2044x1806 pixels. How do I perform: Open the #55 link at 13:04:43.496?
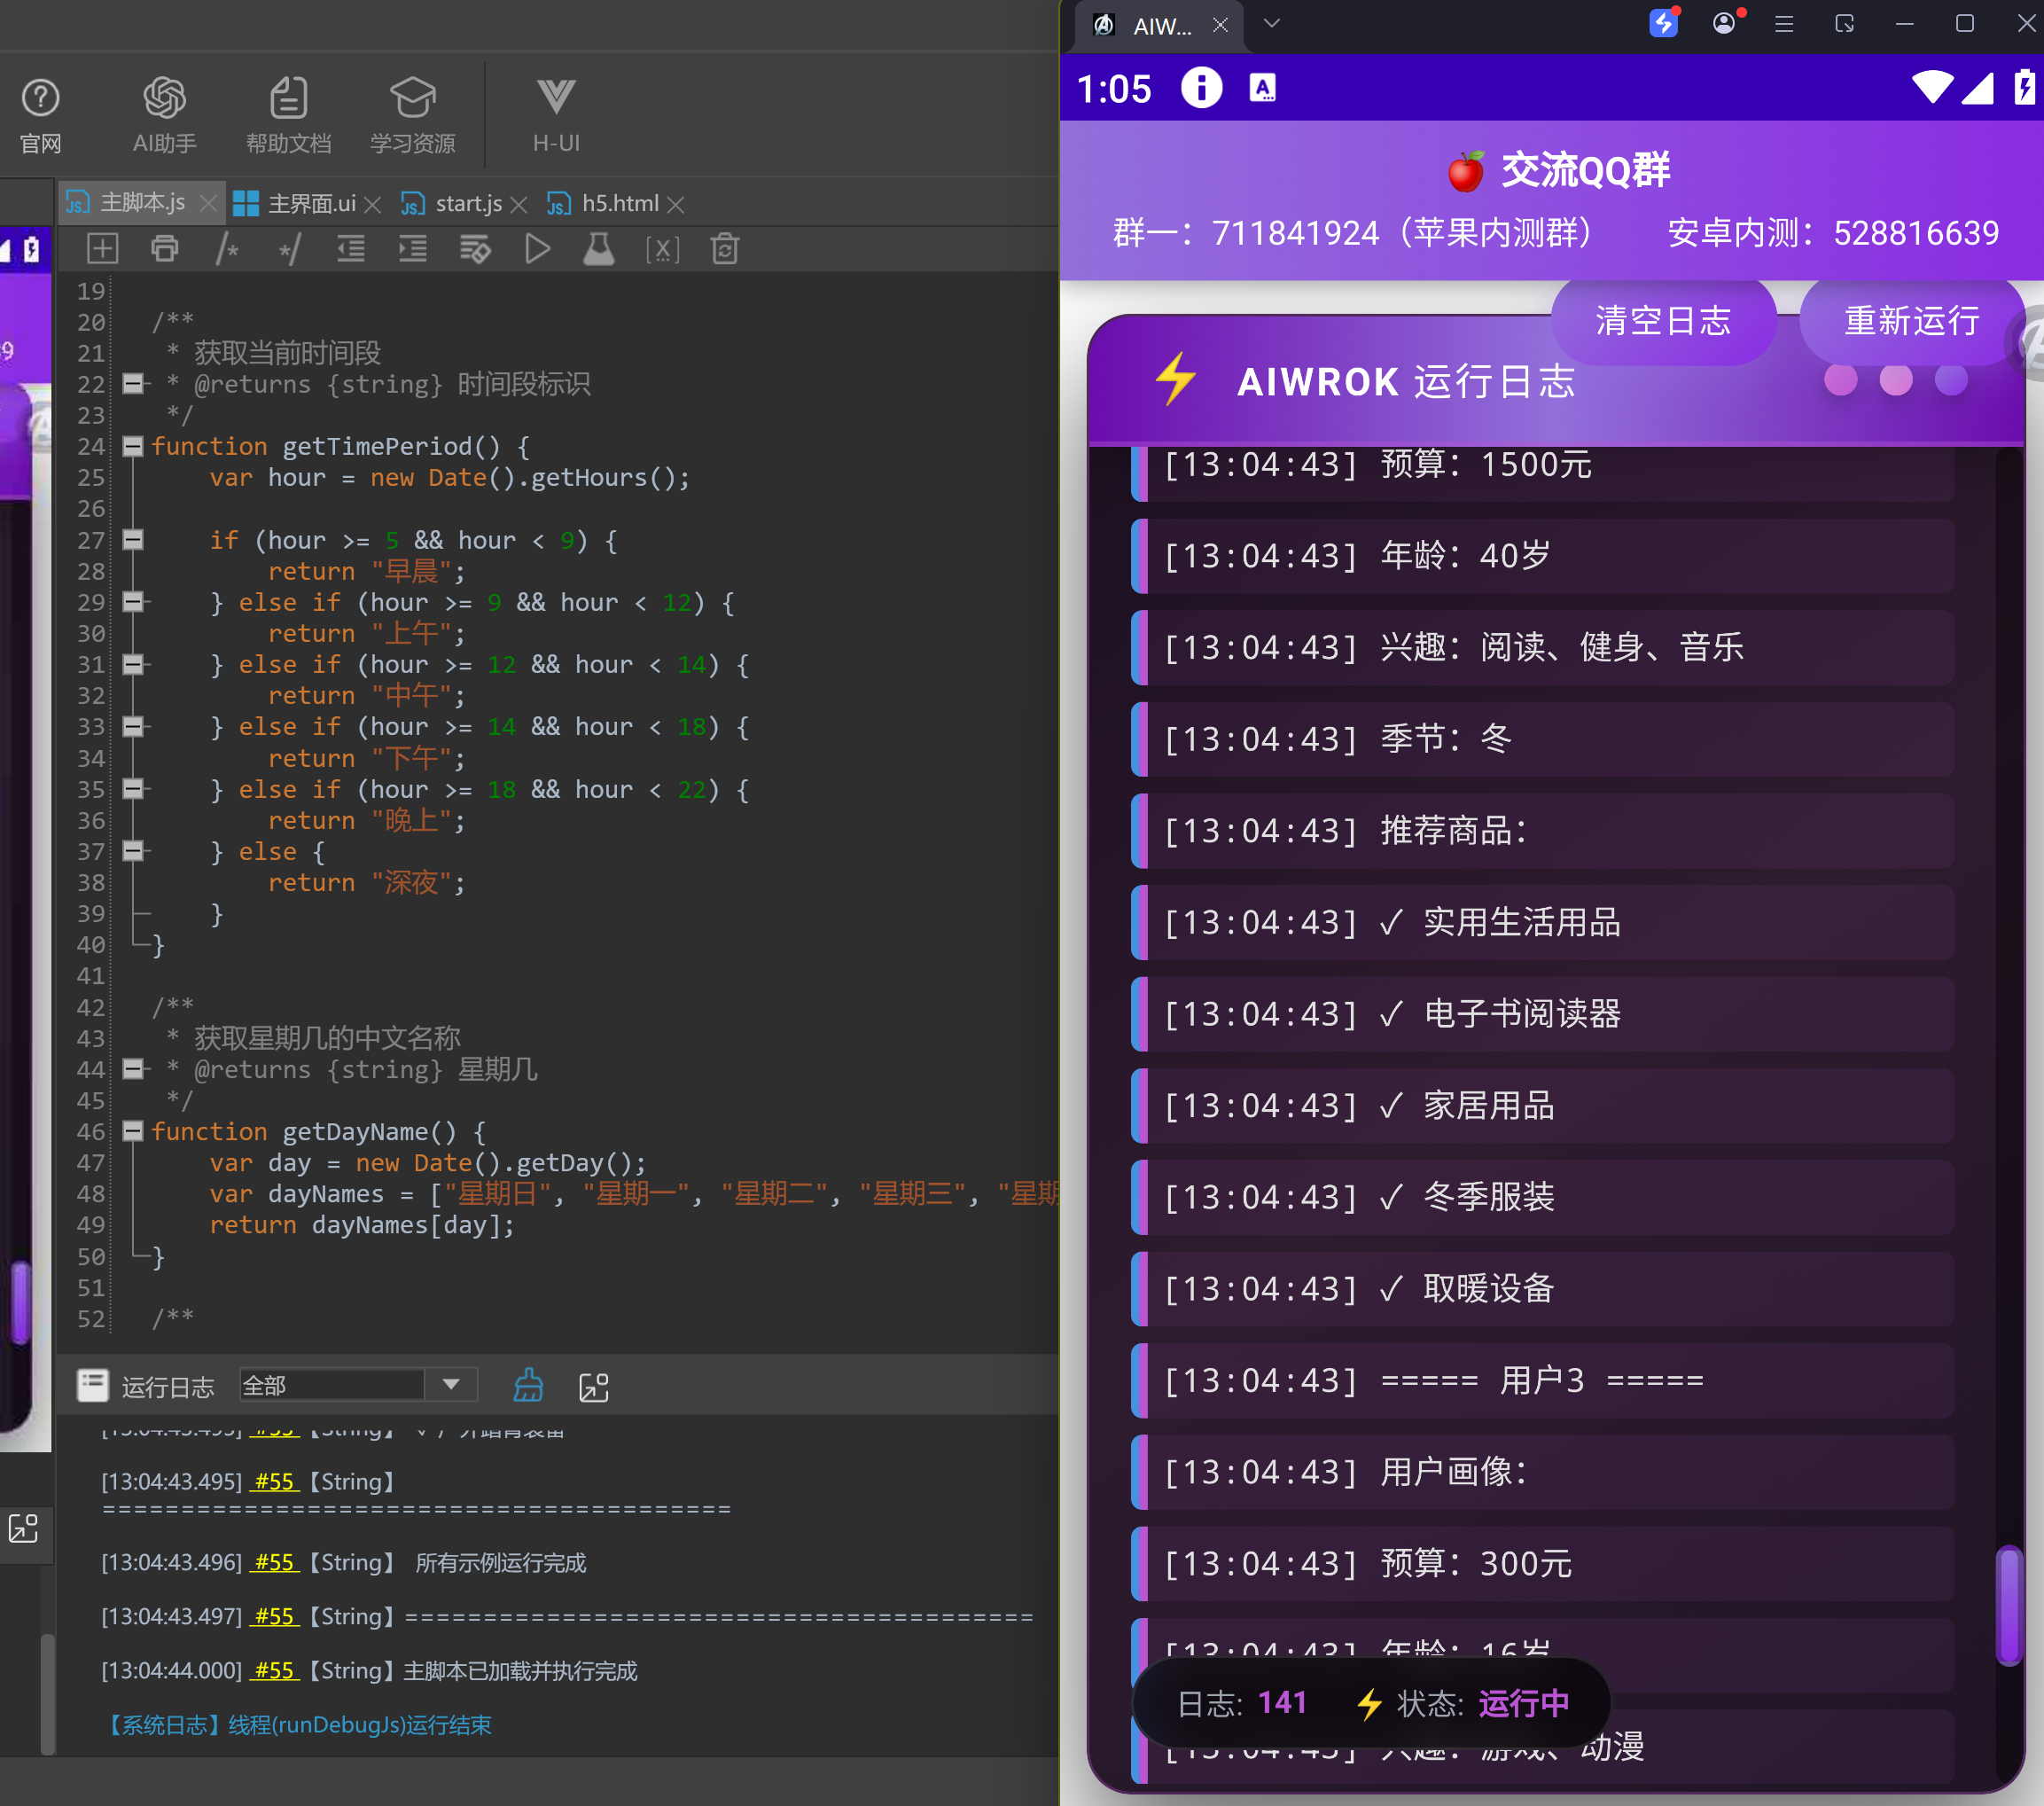[x=275, y=1562]
